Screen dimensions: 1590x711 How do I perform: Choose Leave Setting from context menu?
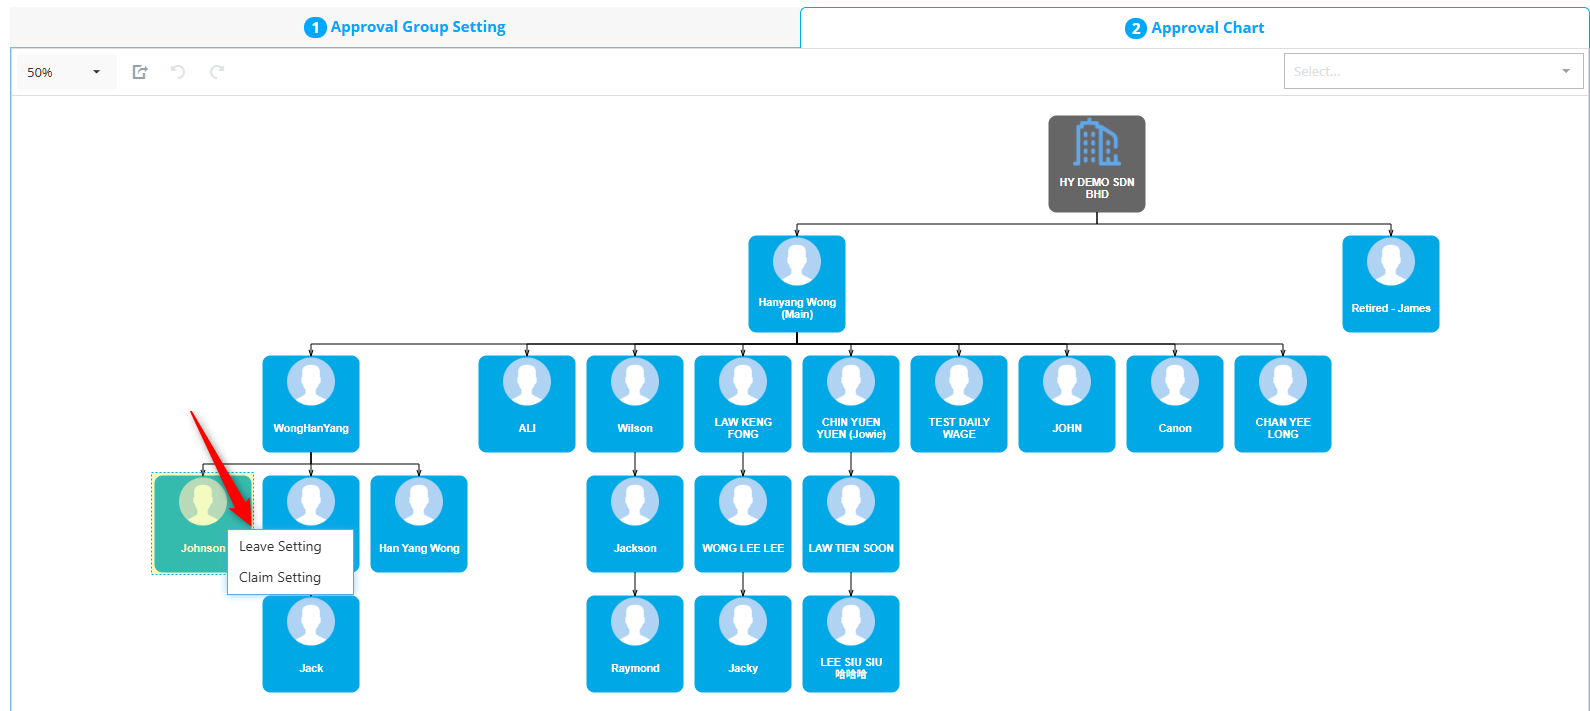tap(290, 546)
